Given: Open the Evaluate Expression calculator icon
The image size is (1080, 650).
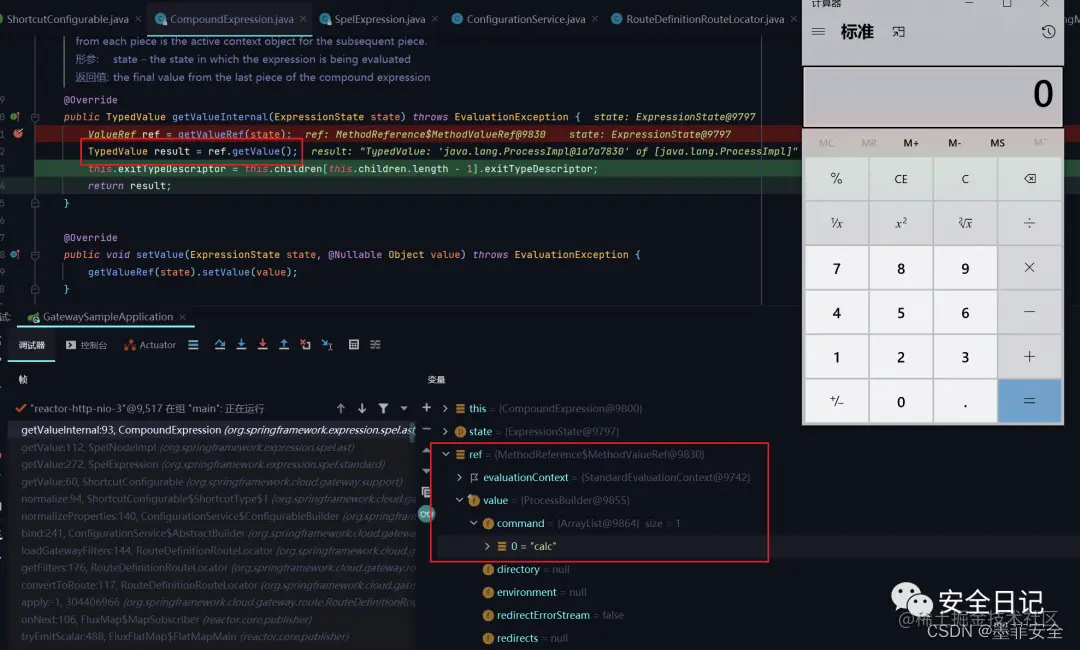Looking at the screenshot, I should click(x=353, y=344).
